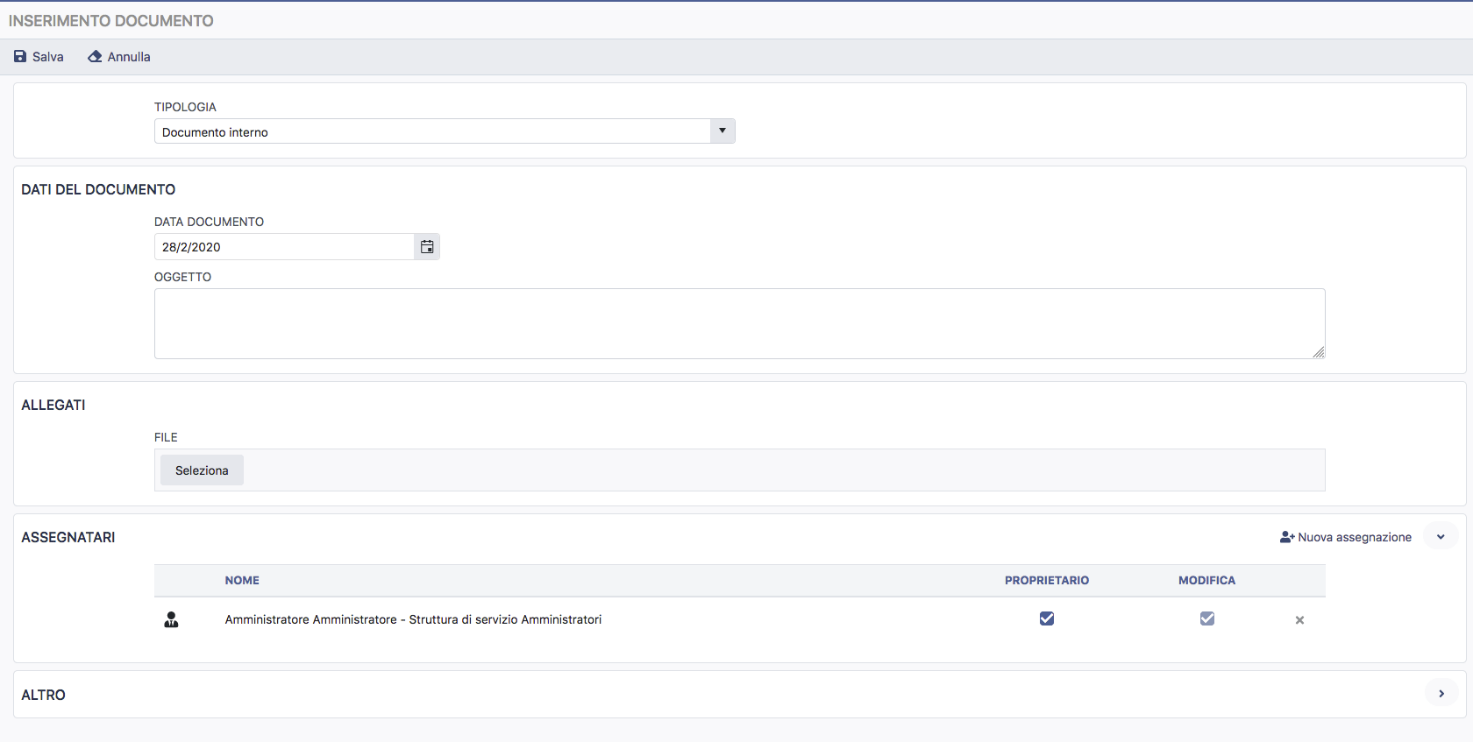This screenshot has height=742, width=1473.
Task: Open the Tipologia dropdown arrow
Action: [723, 132]
